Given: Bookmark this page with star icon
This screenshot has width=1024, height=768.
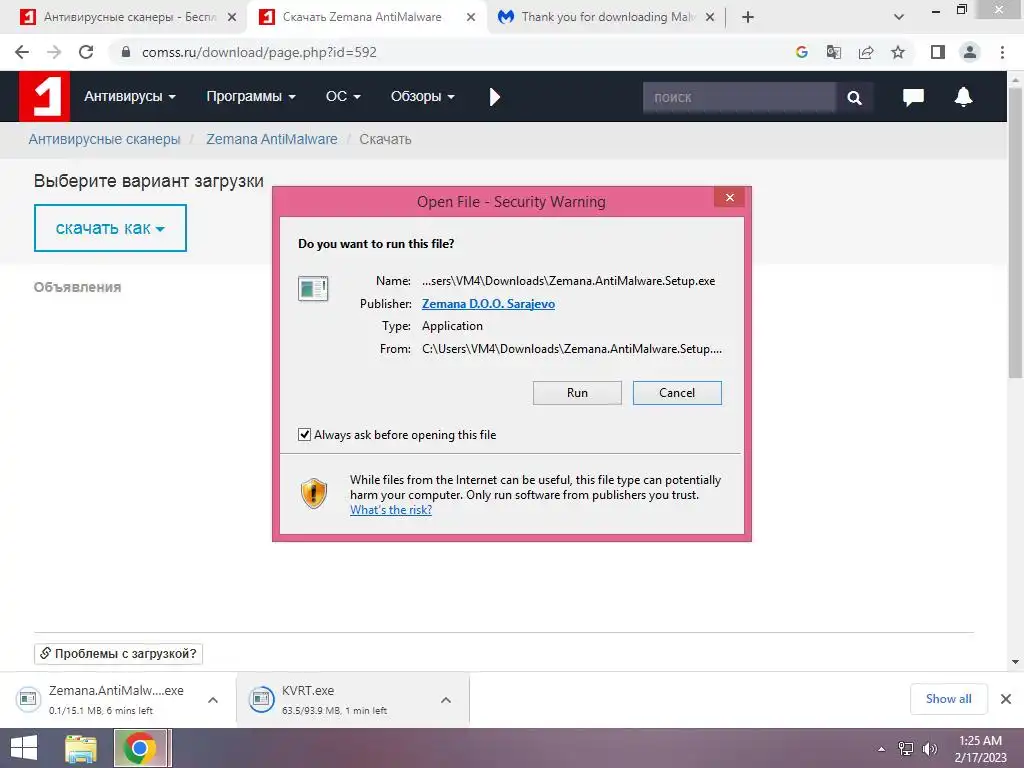Looking at the screenshot, I should pyautogui.click(x=898, y=52).
